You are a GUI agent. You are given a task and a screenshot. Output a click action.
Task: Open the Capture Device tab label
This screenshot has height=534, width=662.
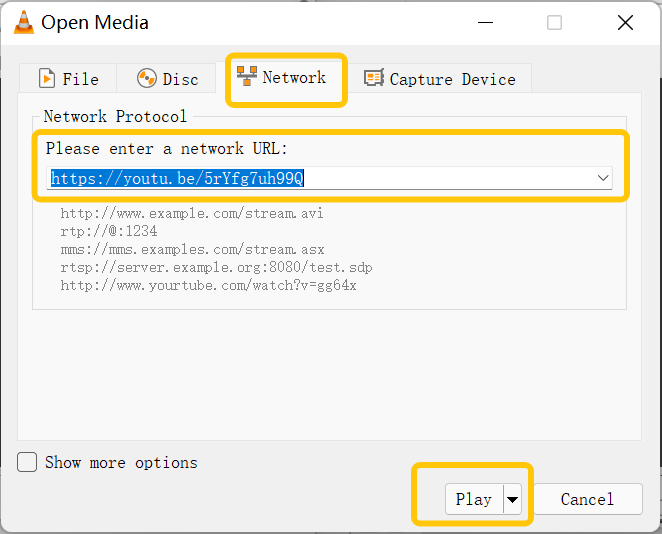[453, 79]
